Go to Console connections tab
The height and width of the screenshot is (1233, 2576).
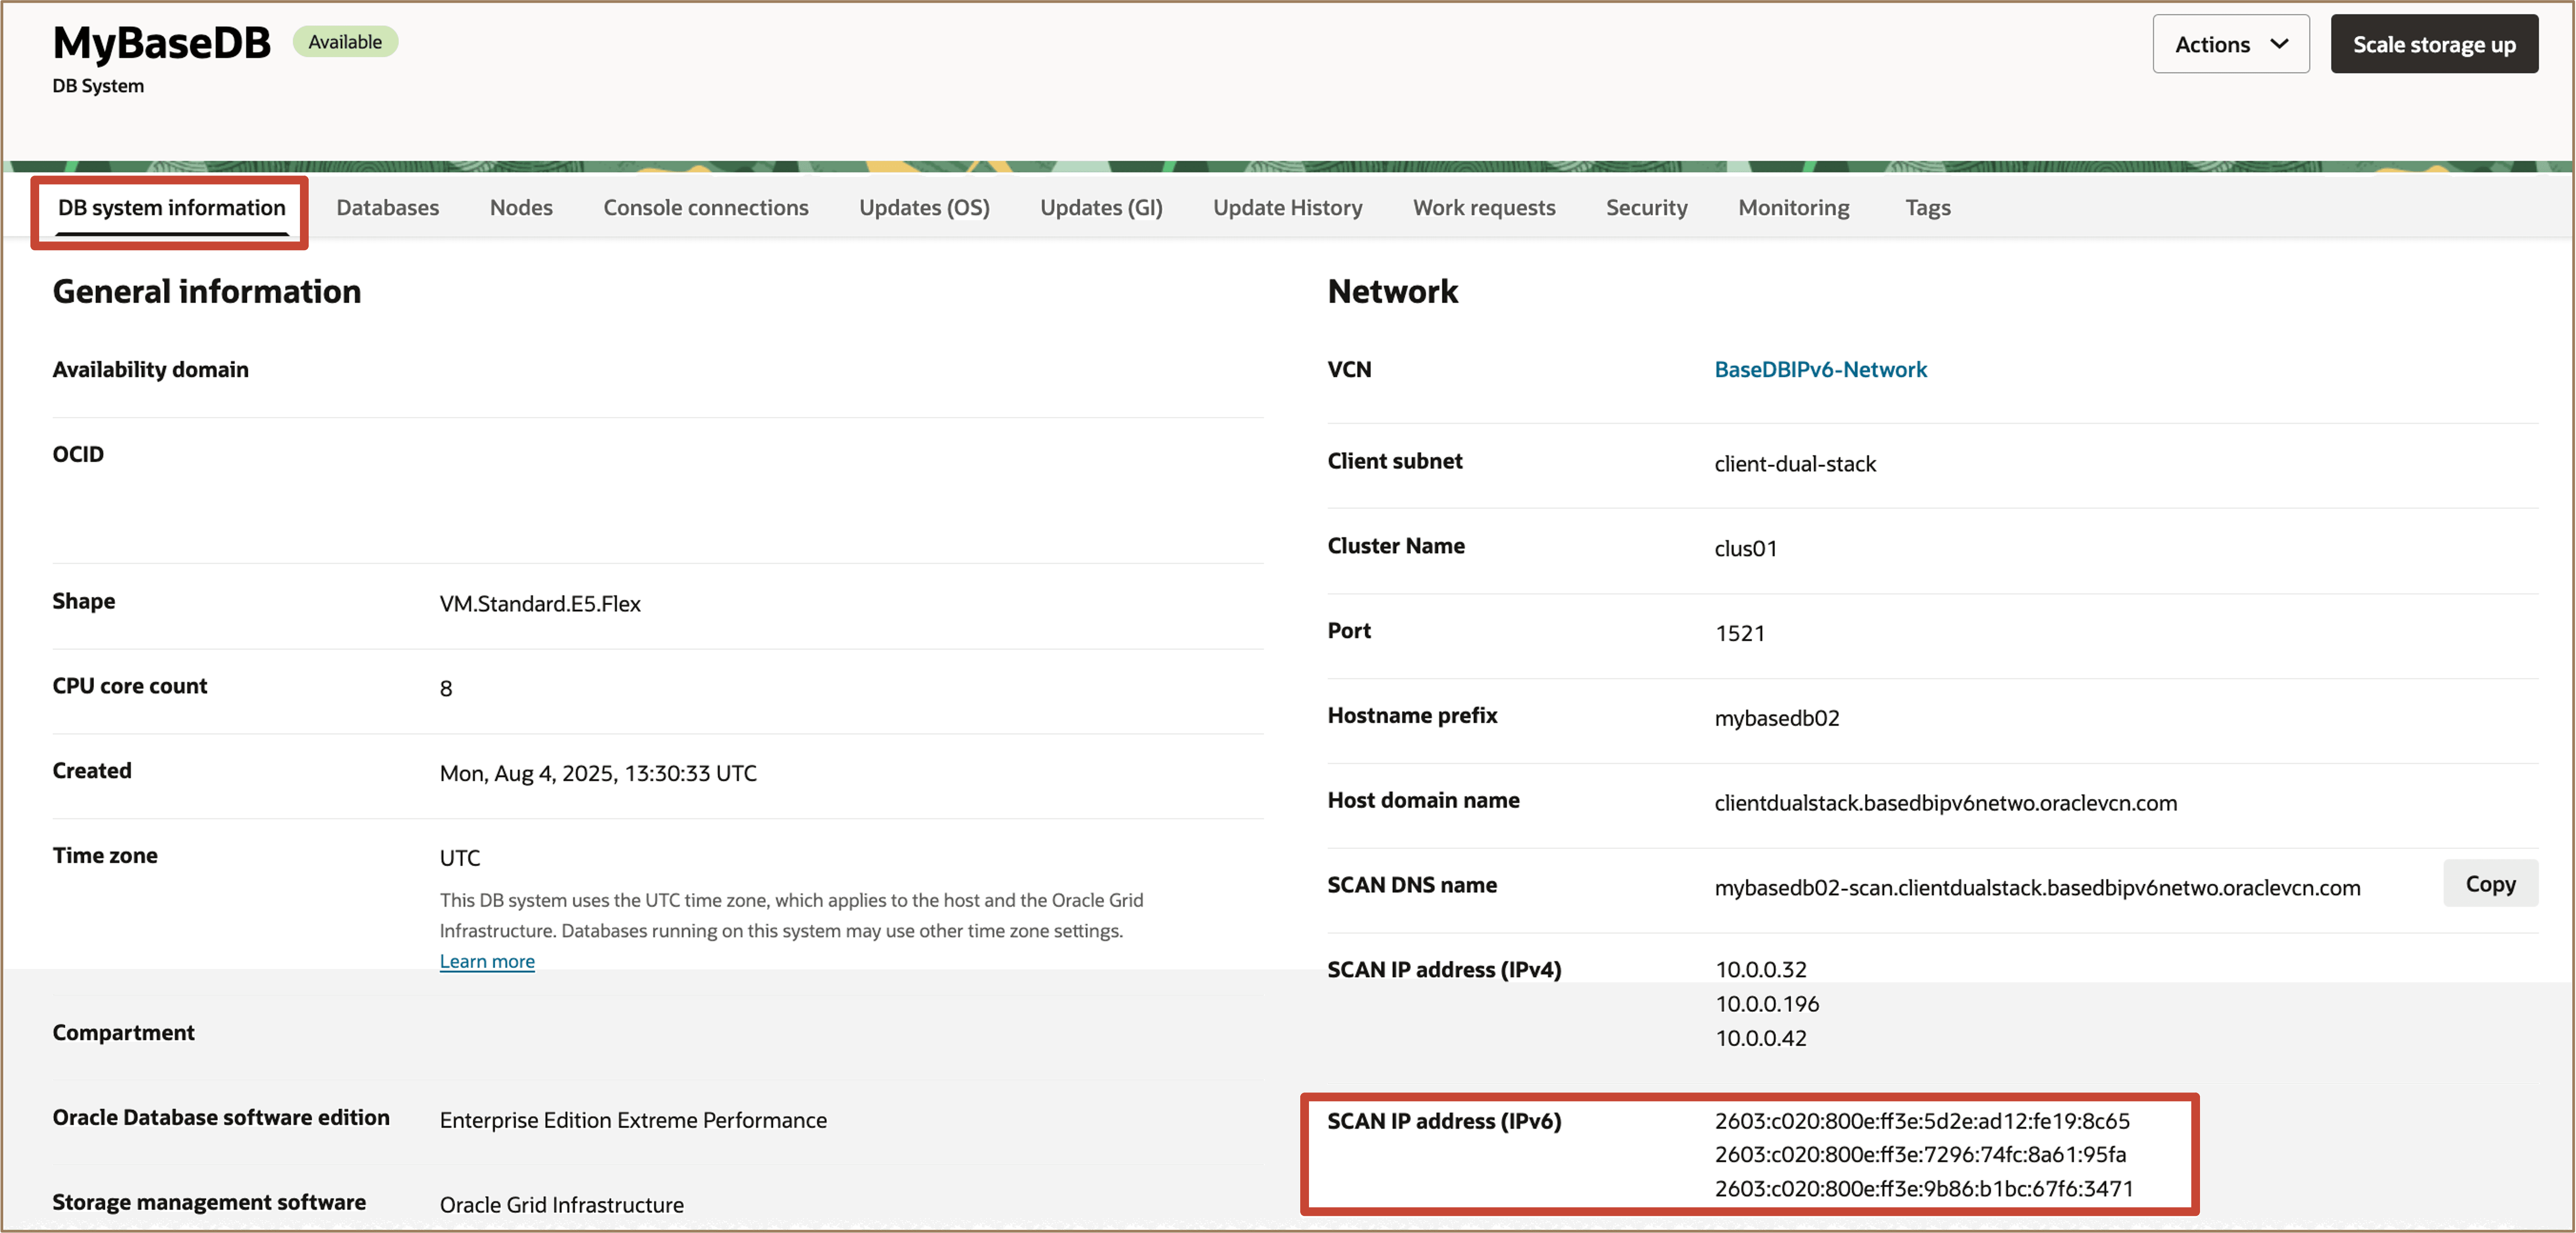pyautogui.click(x=705, y=207)
